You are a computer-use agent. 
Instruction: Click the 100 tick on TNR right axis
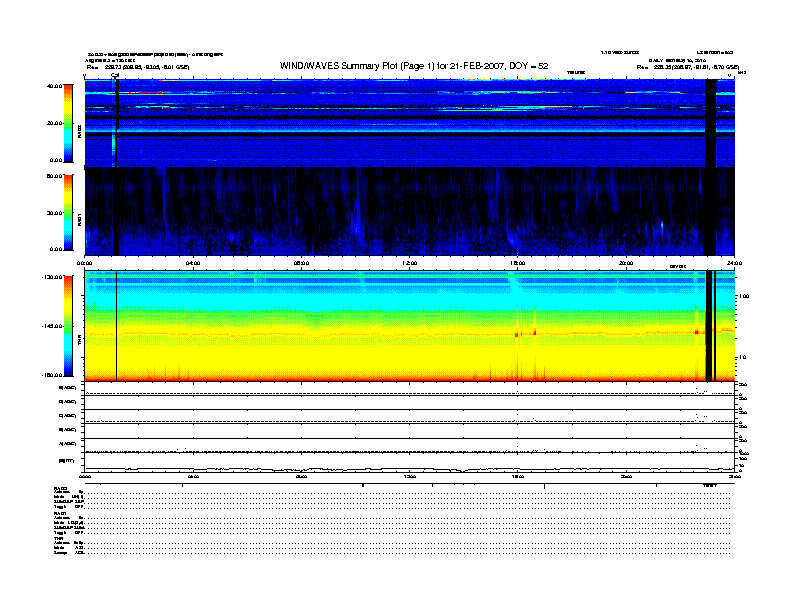pos(744,296)
